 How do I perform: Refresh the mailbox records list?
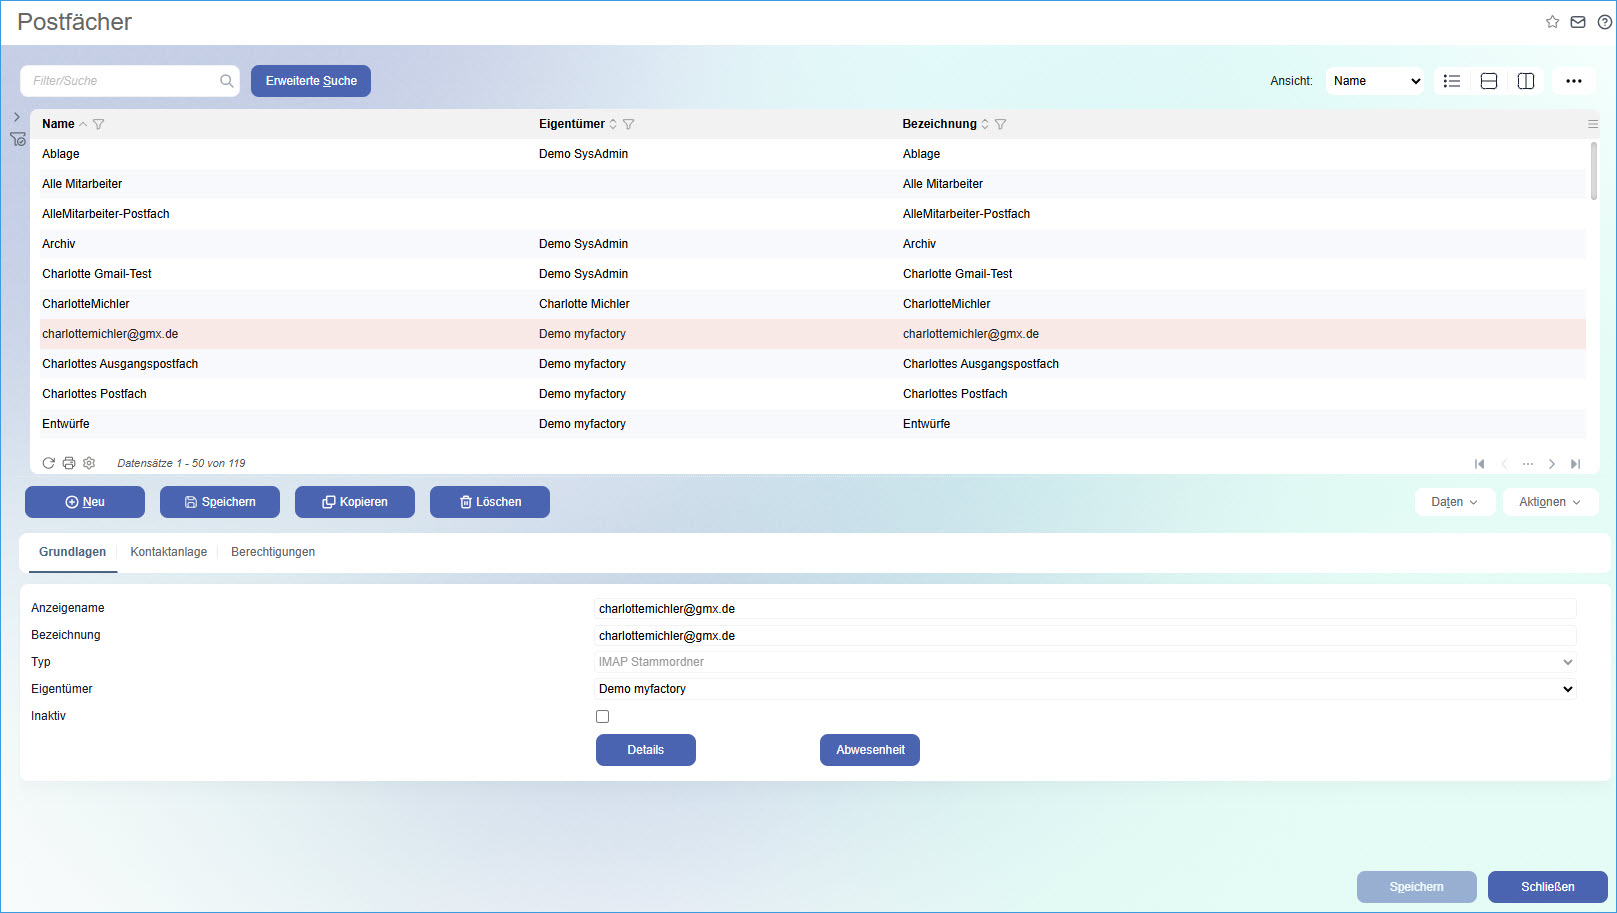(48, 463)
